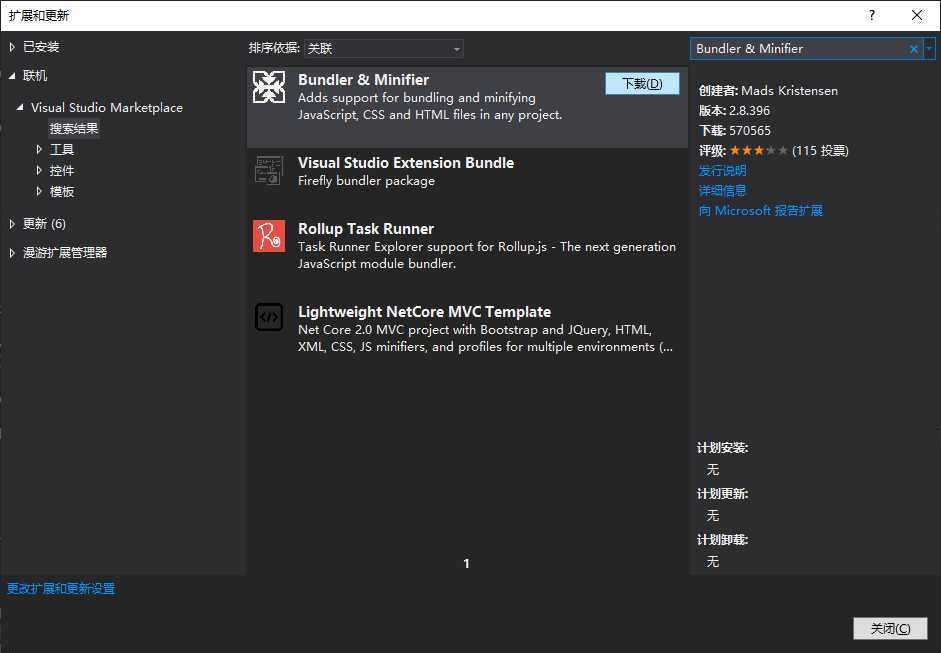Click download count 570565
The height and width of the screenshot is (653, 941).
[x=750, y=130]
